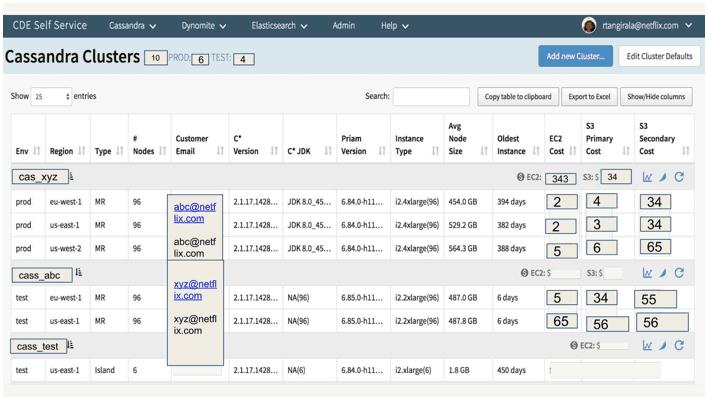Sort table by # Nodes column
Screen dimensions: 707x402
click(163, 151)
